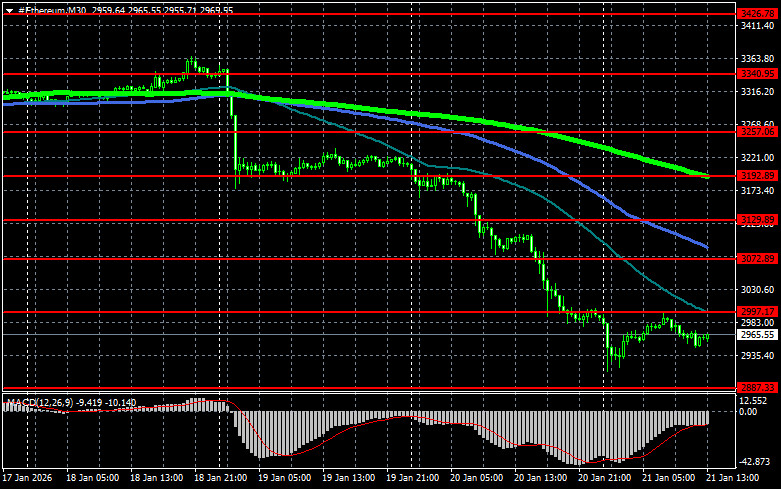Click the 18 Jan 05:00 time label

pos(93,478)
